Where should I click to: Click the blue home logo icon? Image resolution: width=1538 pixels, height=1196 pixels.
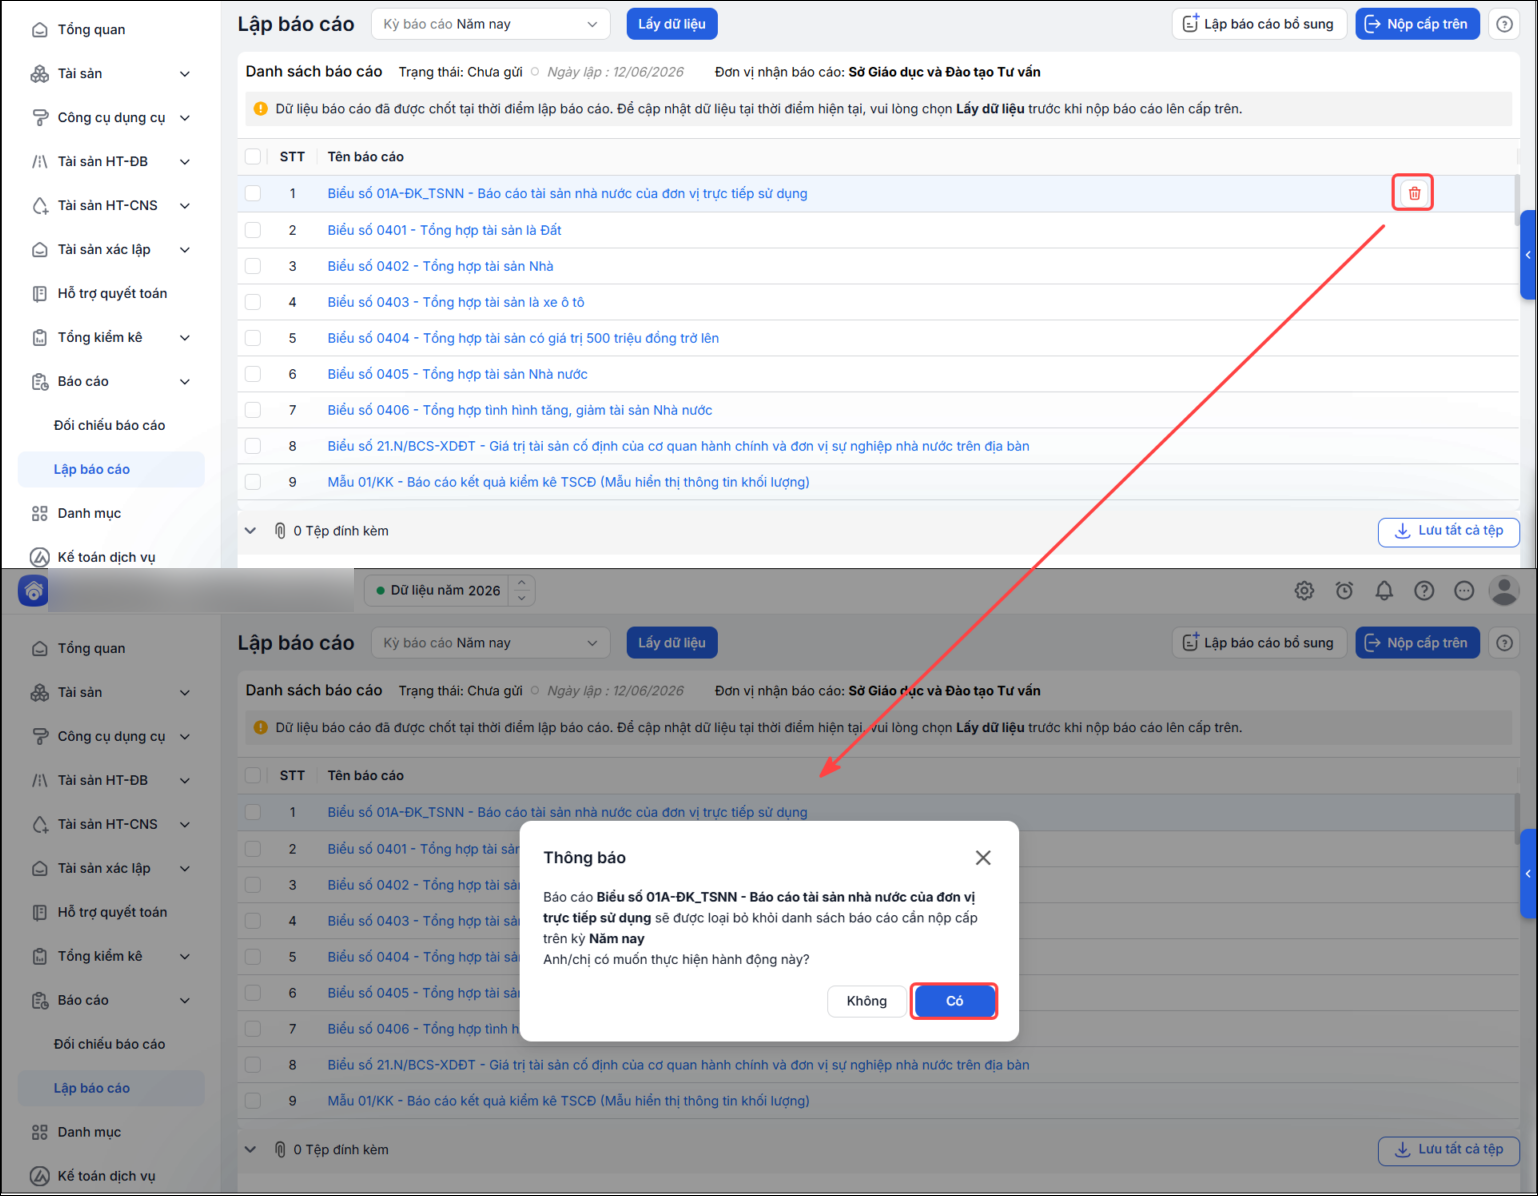[x=33, y=591]
